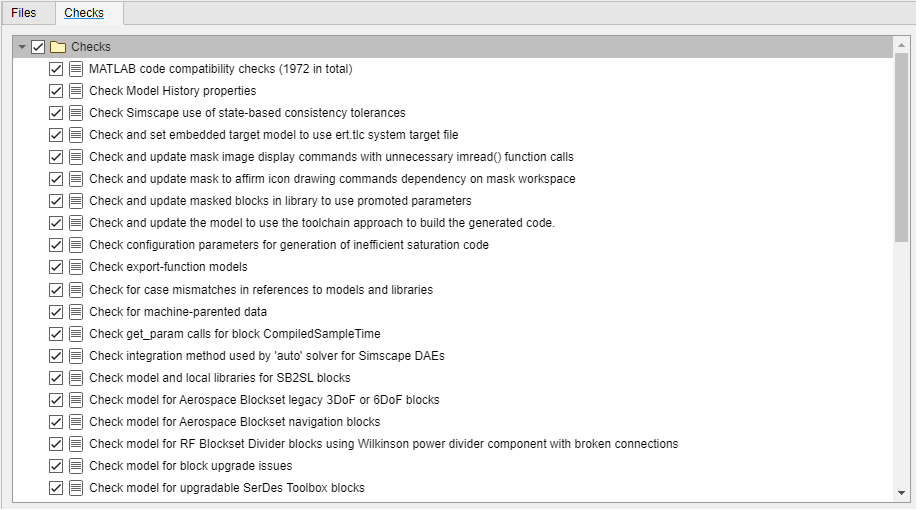
Task: Uncheck the top-level Checks folder checkbox
Action: point(39,47)
